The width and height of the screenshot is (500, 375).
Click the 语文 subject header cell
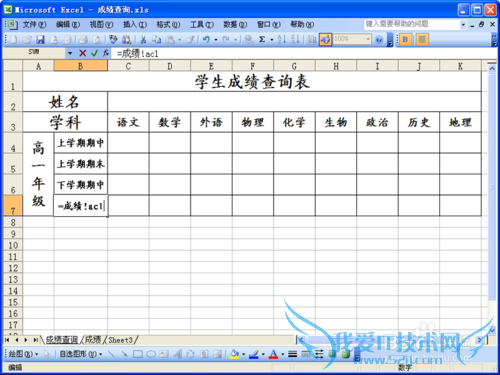(128, 122)
